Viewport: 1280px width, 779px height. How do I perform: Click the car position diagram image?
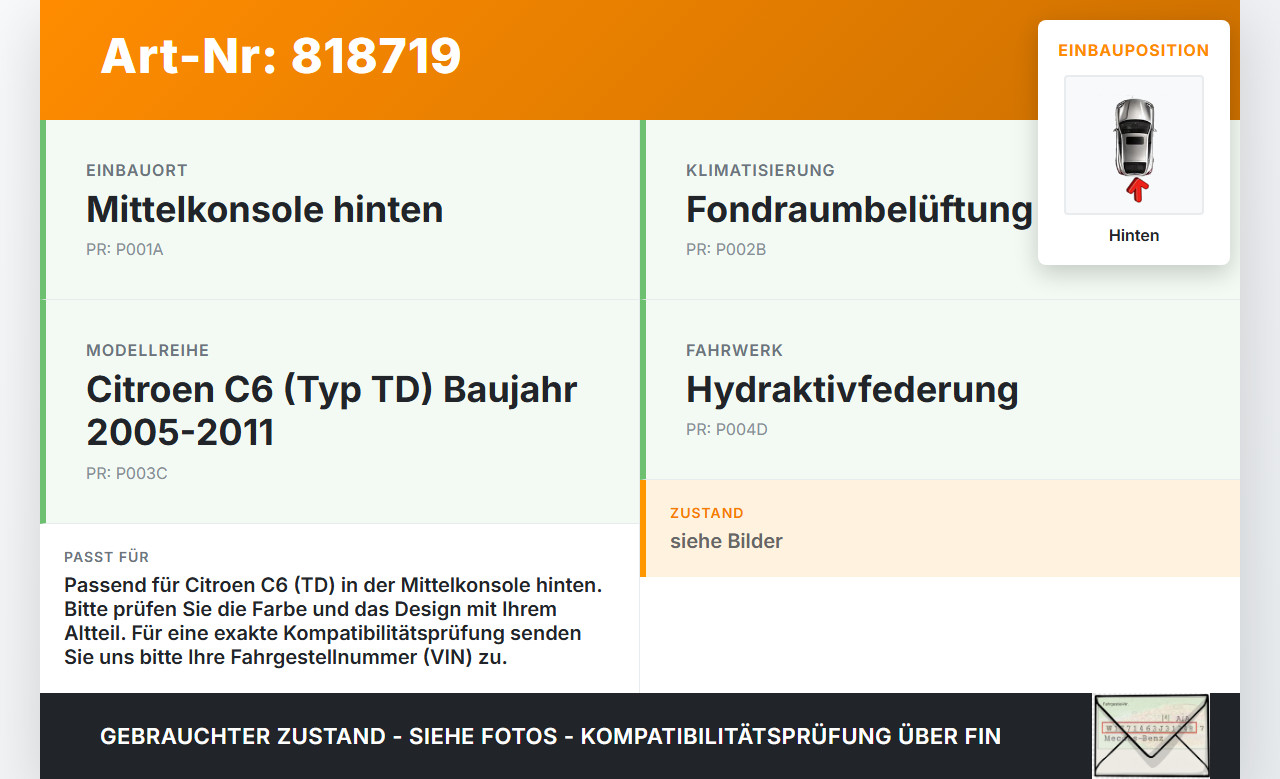coord(1134,145)
